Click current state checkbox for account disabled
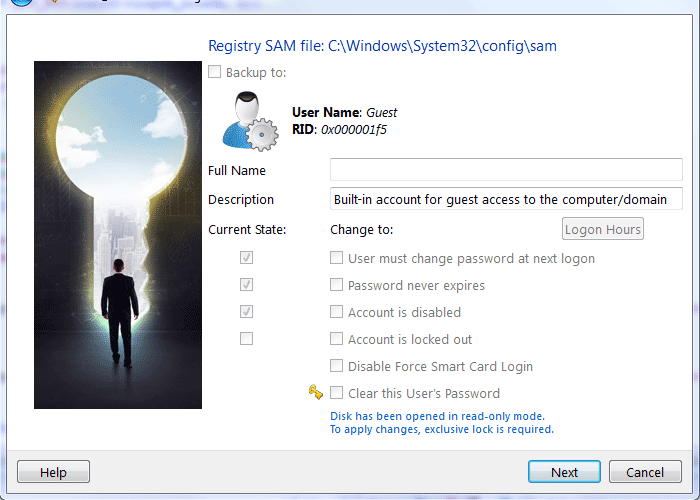Viewport: 700px width, 500px height. click(x=246, y=312)
